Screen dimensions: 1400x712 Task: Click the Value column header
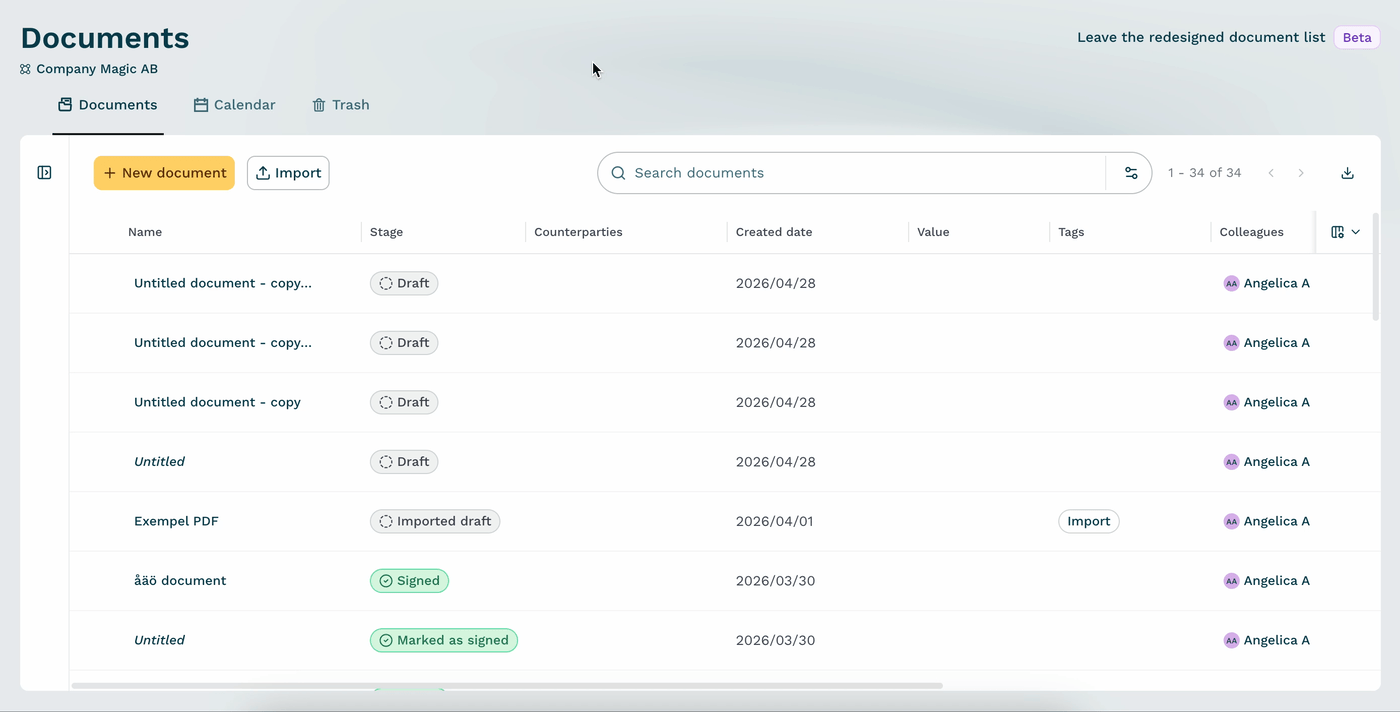click(933, 232)
